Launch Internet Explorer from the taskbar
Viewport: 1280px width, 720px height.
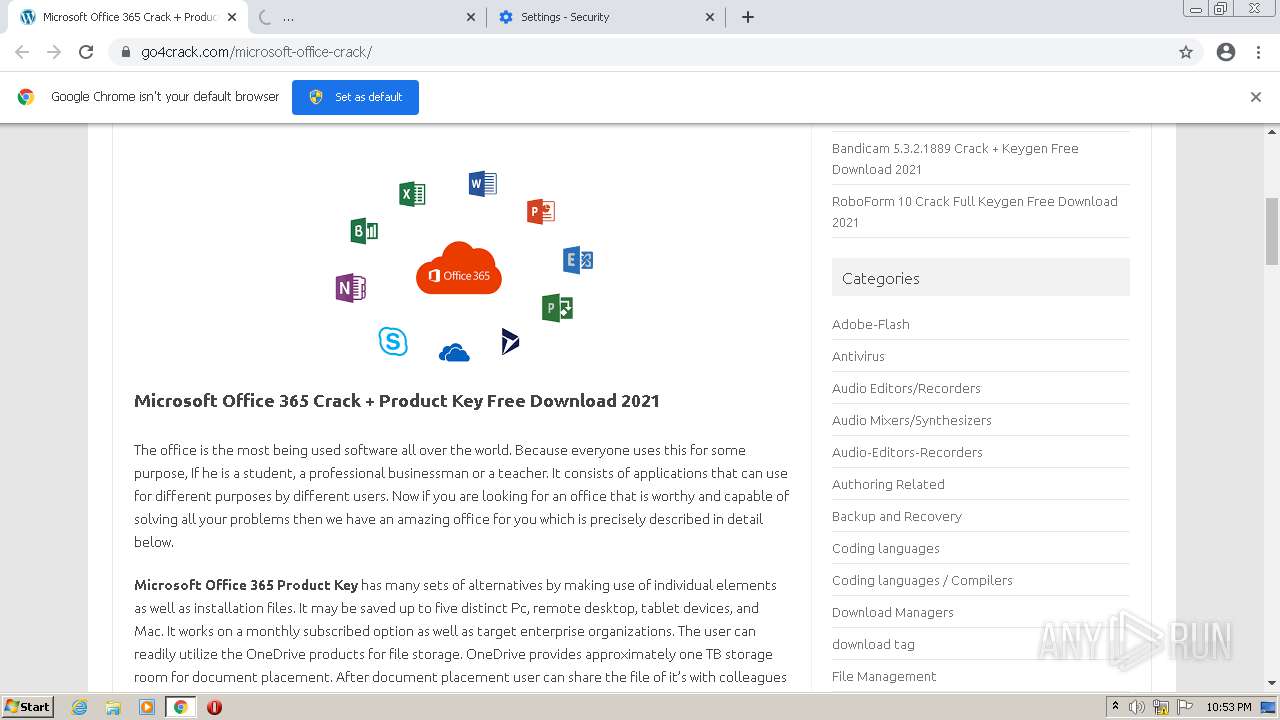(x=80, y=707)
